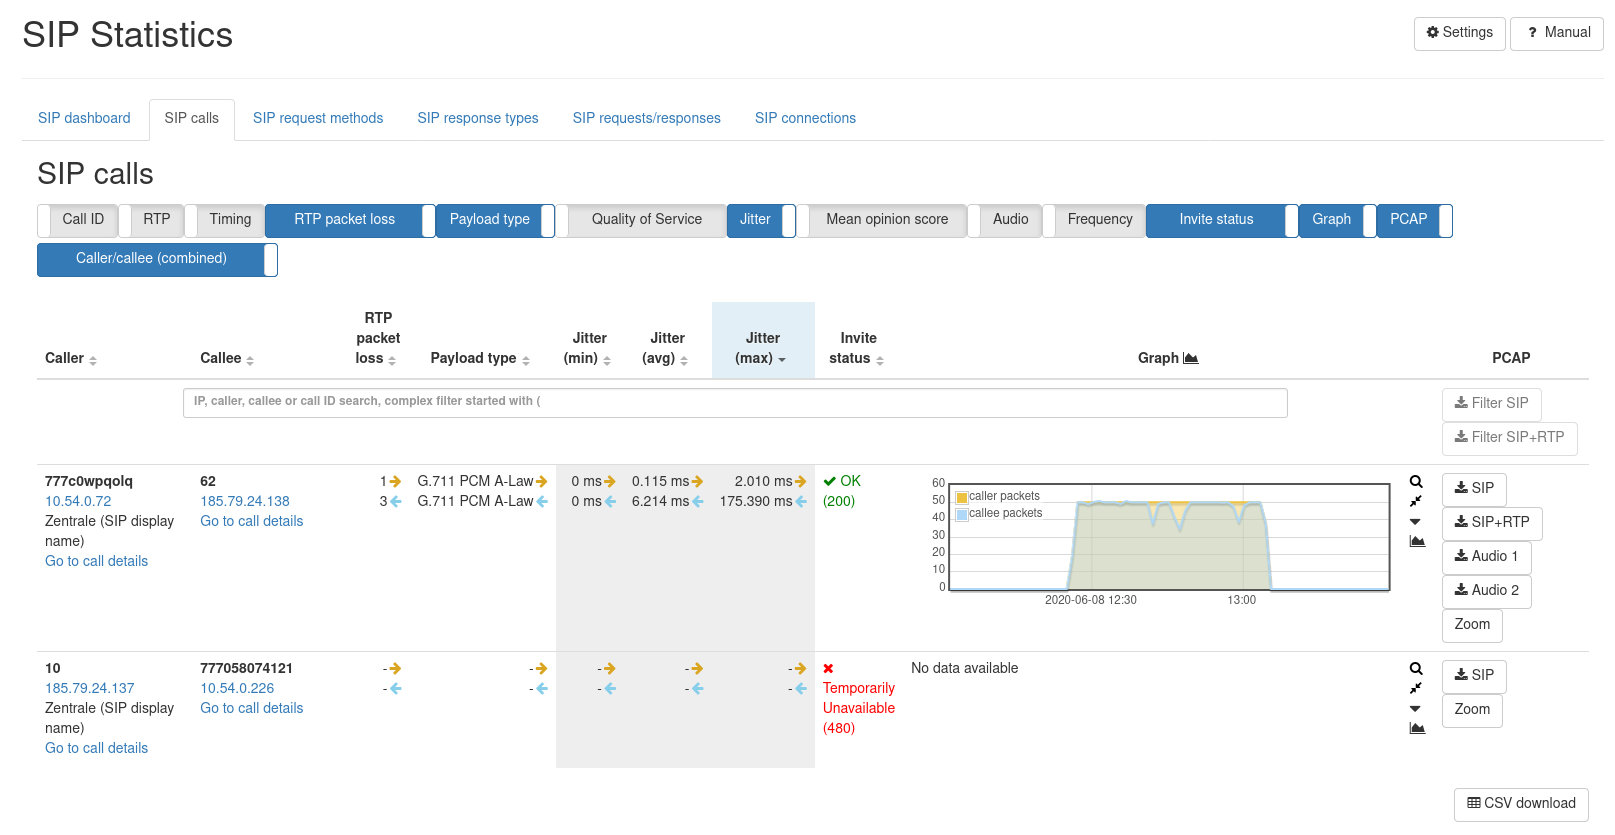Click the Graph column header chart icon
The height and width of the screenshot is (835, 1615).
[x=1190, y=358]
